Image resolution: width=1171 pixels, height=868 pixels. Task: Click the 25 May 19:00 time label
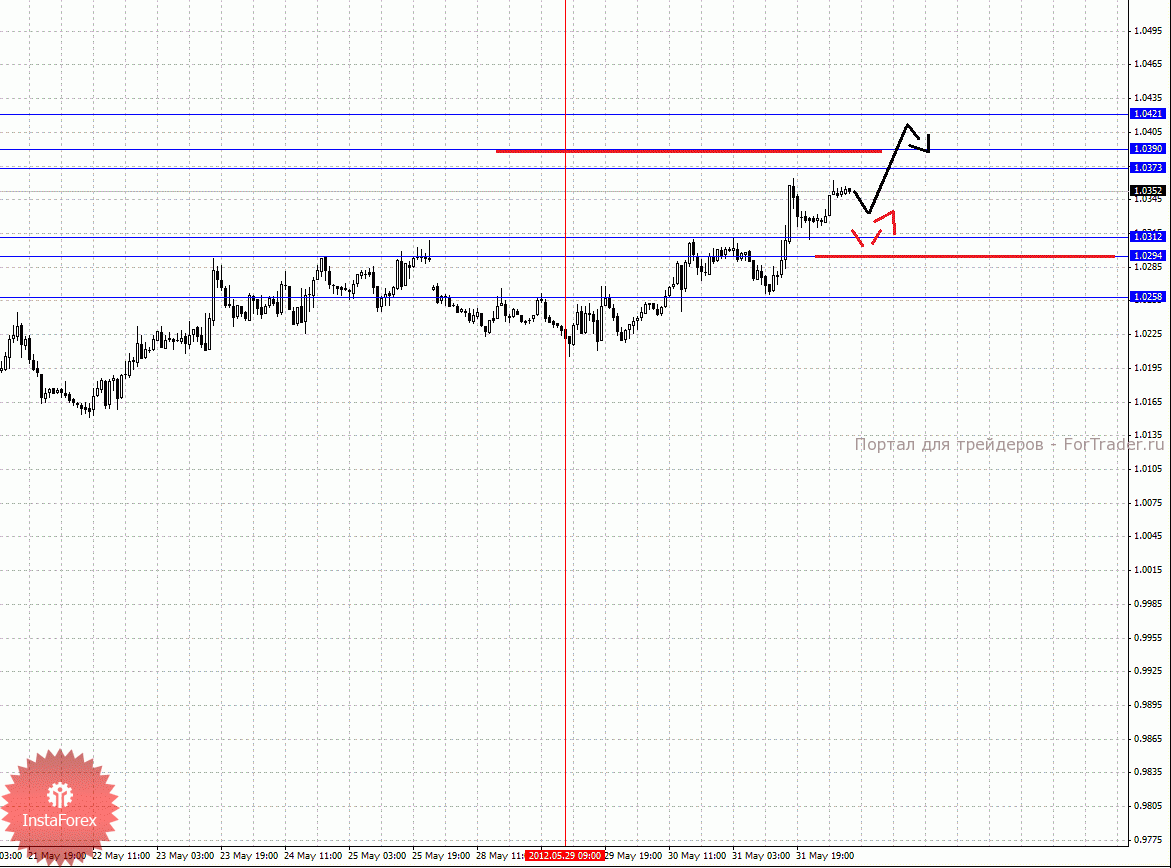[441, 855]
